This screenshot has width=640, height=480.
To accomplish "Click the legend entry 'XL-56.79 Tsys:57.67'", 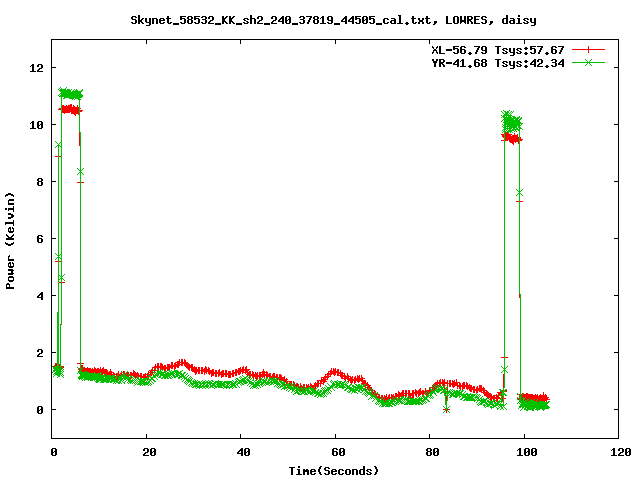I will 498,50.
